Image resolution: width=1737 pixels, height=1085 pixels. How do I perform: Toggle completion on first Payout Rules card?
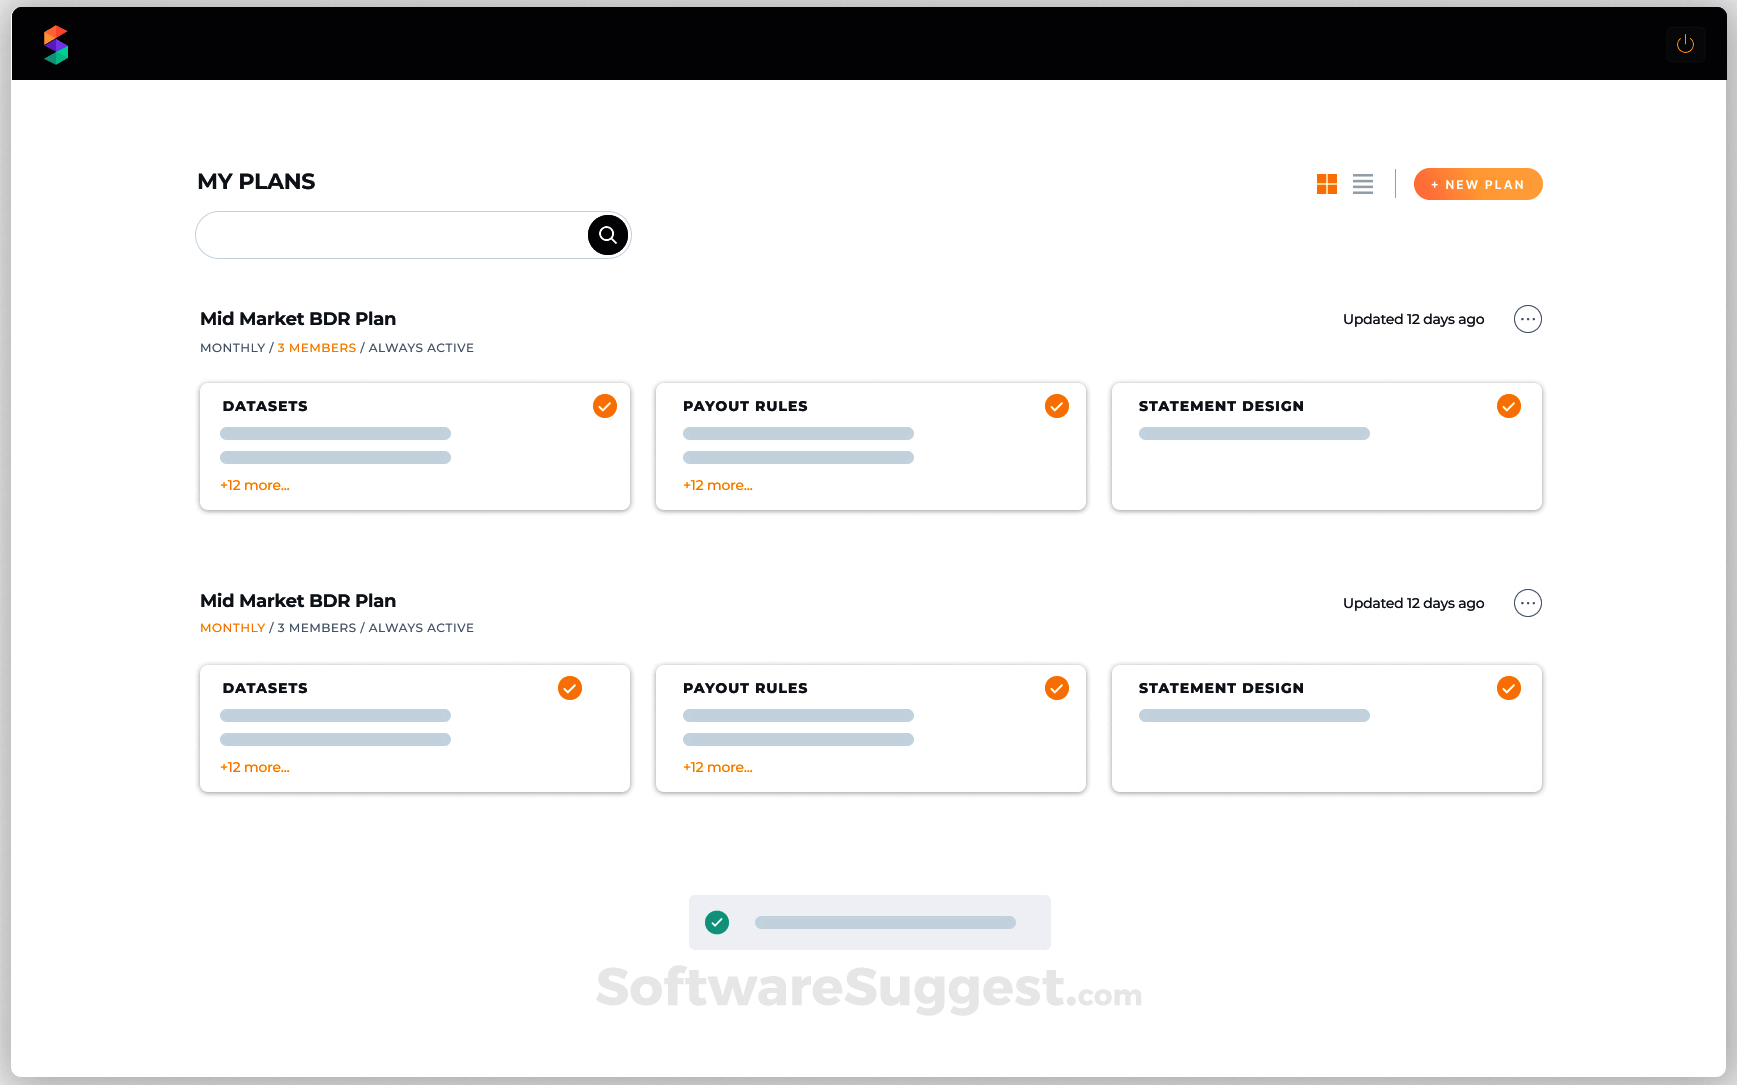tap(1057, 406)
